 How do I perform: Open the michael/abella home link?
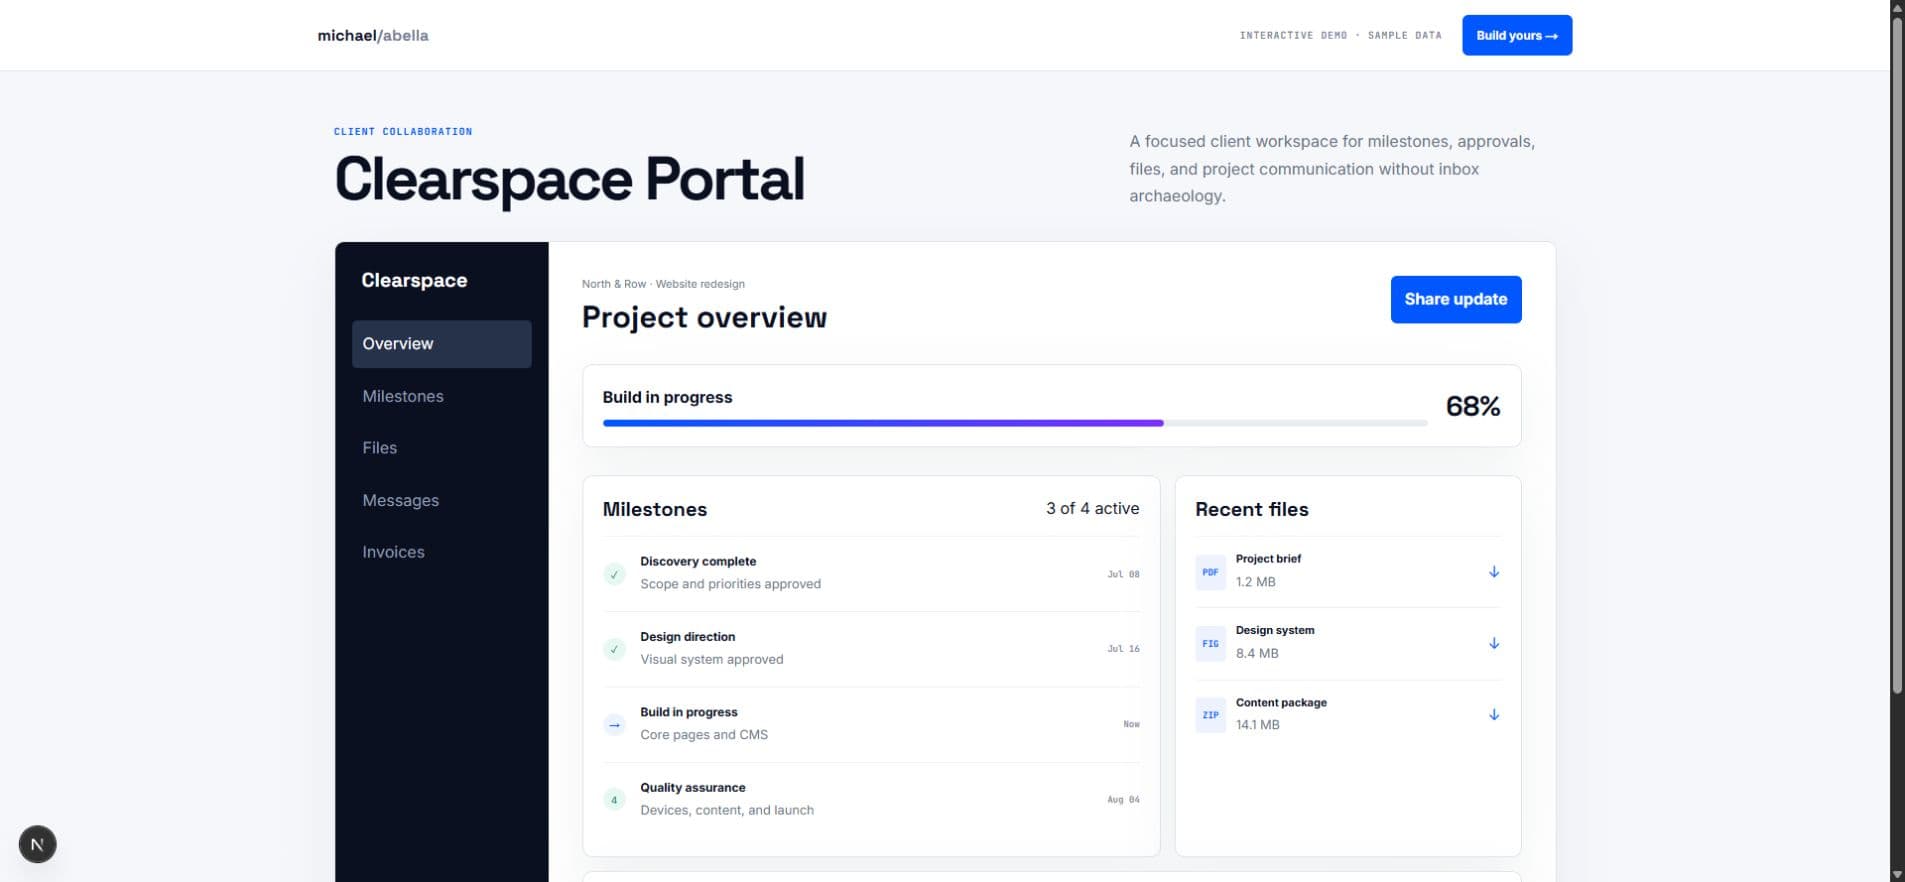(x=373, y=35)
